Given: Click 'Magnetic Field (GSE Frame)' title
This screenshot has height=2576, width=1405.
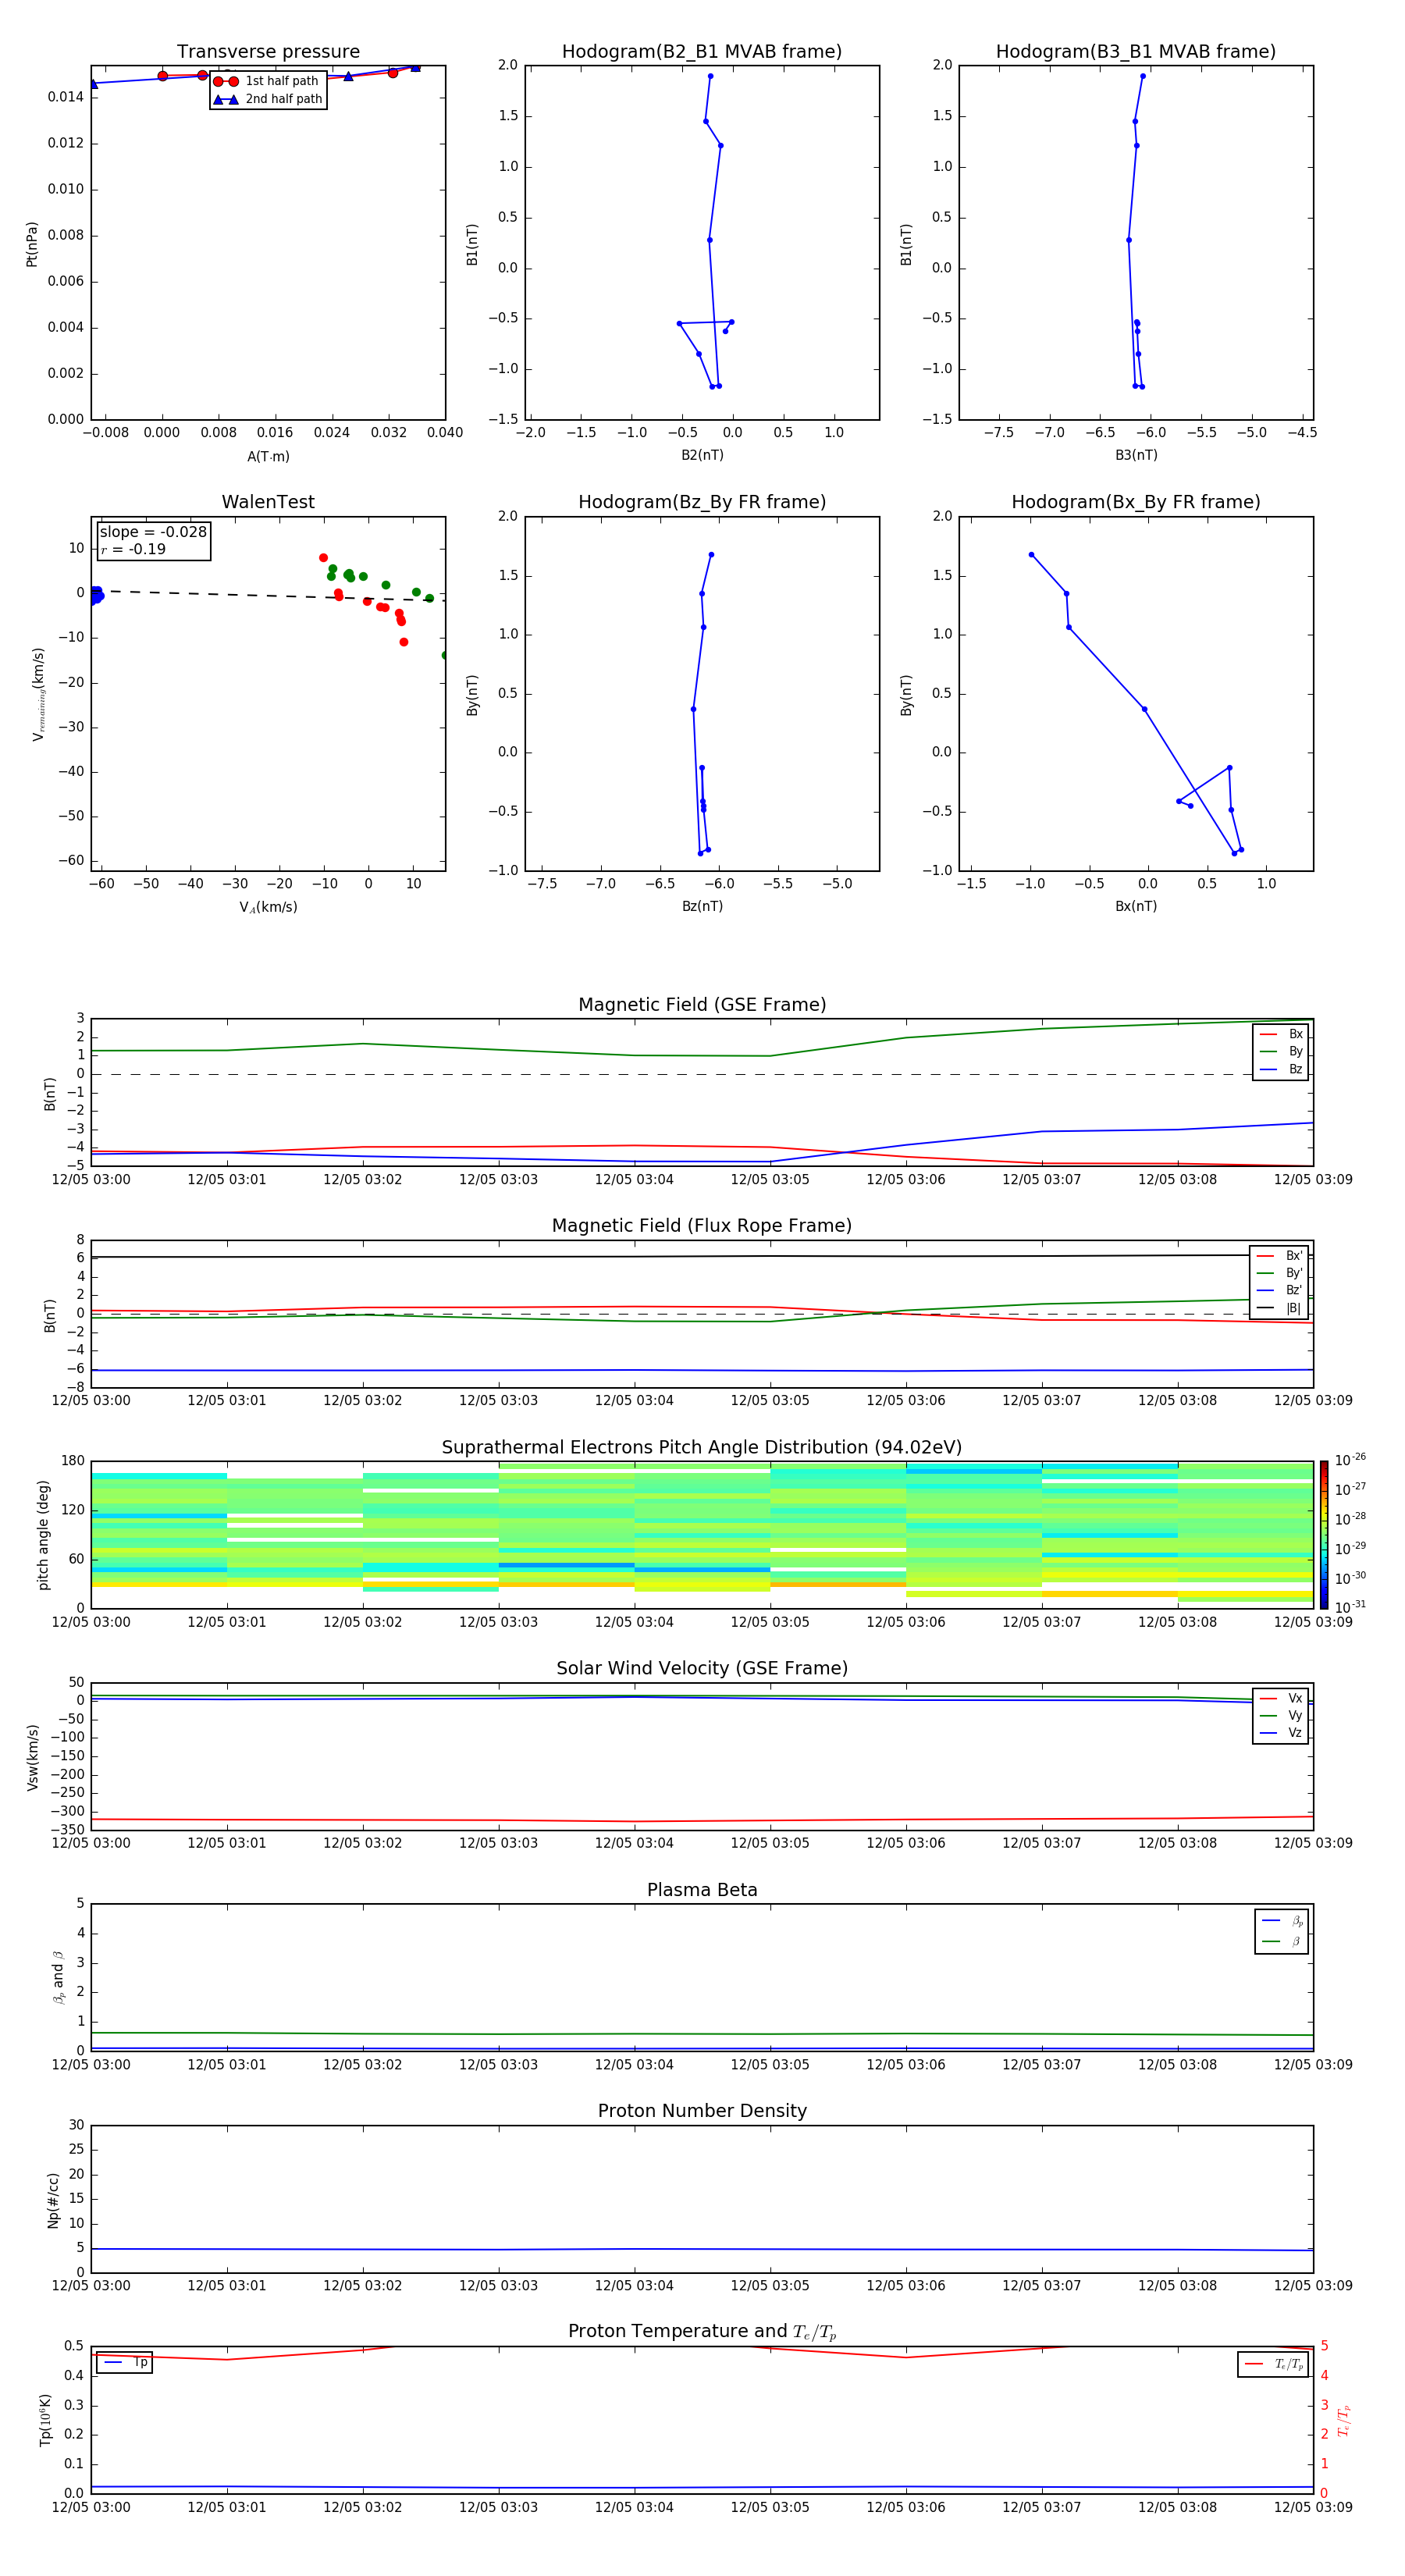Looking at the screenshot, I should click(702, 1005).
